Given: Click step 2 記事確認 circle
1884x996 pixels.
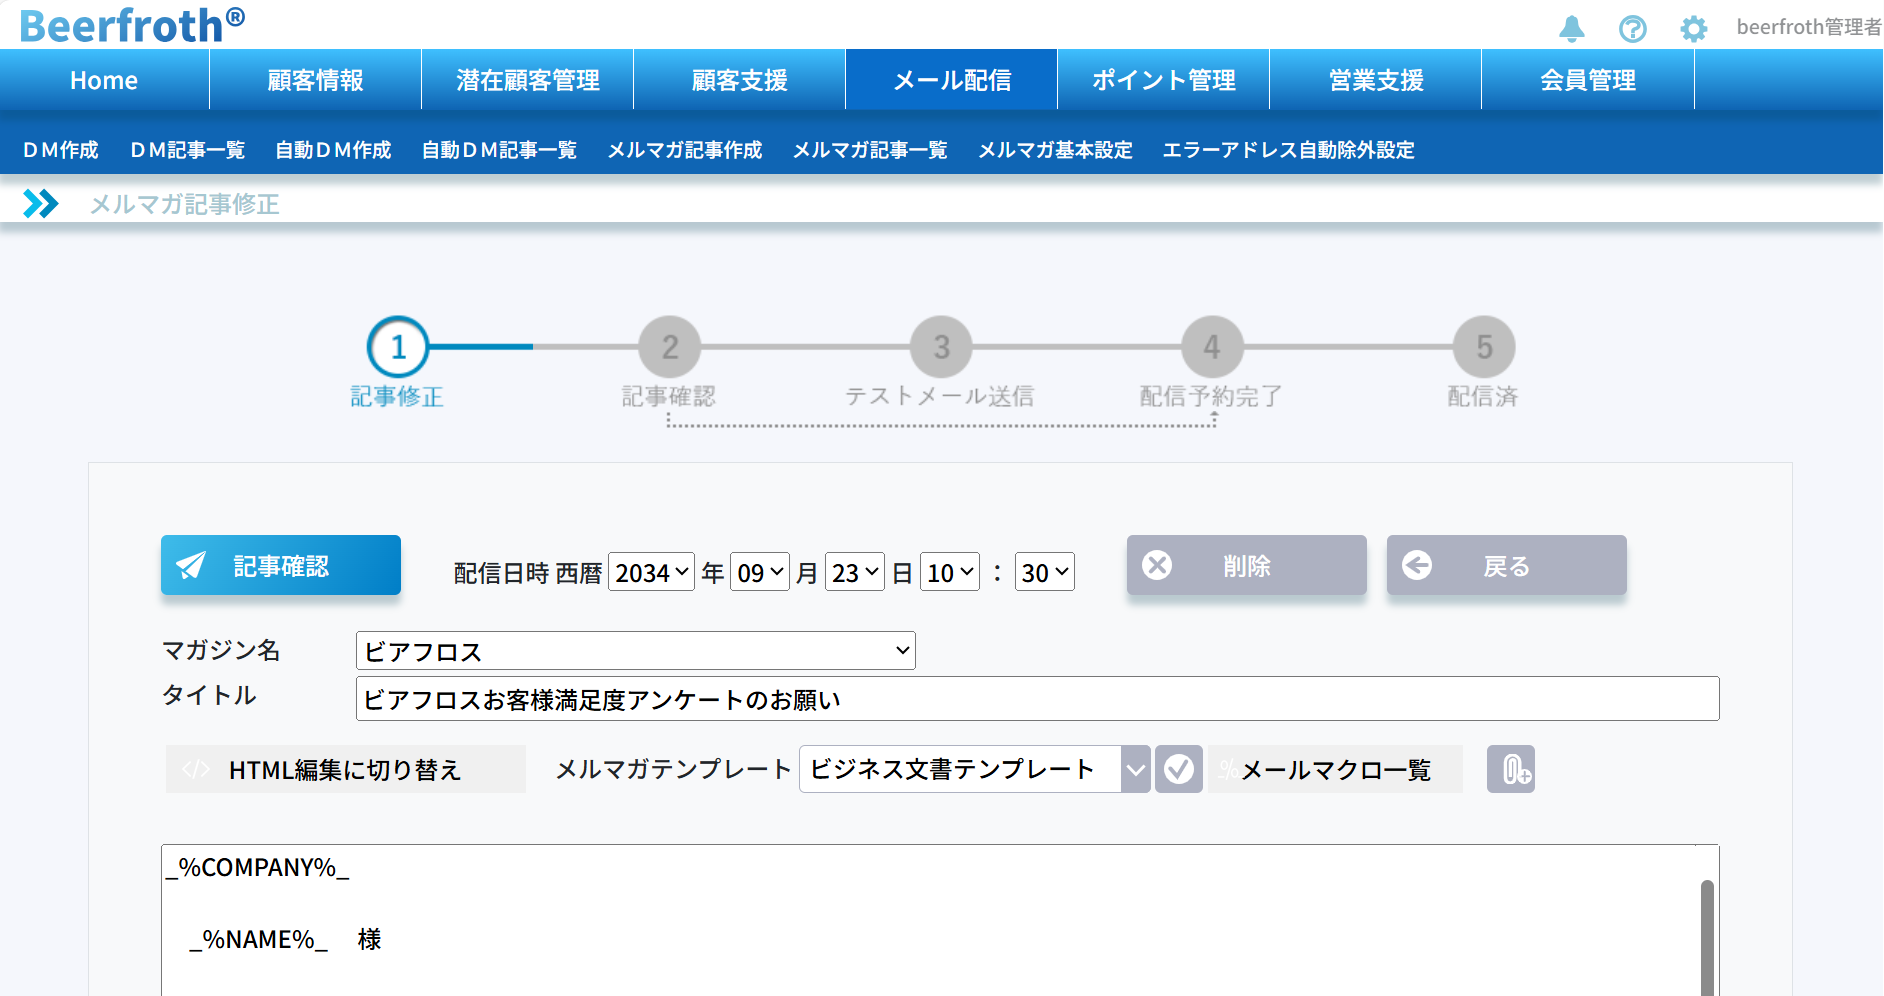Looking at the screenshot, I should pyautogui.click(x=669, y=347).
